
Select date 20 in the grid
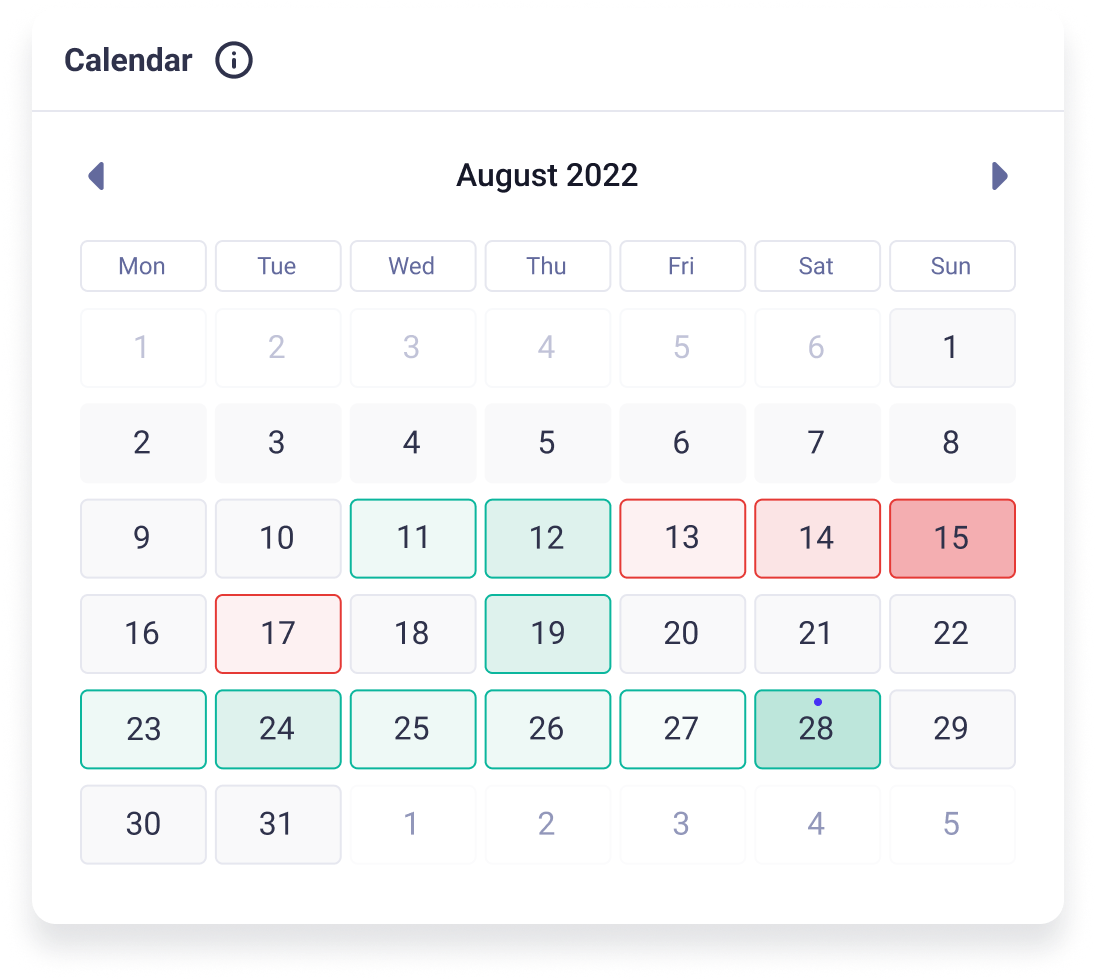click(682, 634)
